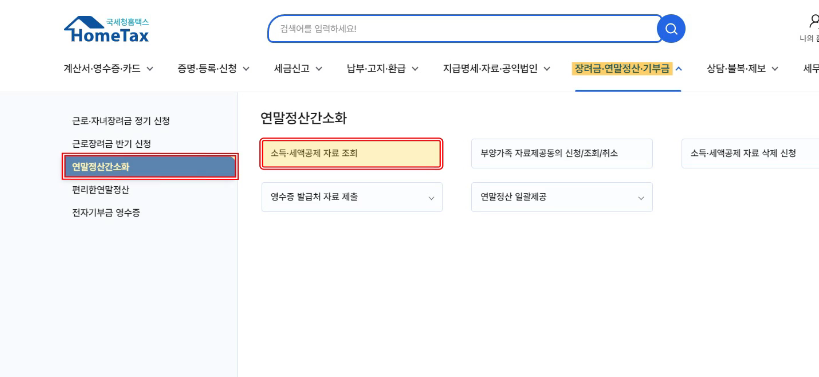819x377 pixels.
Task: Select 편리한연말정산 in sidebar
Action: point(100,190)
